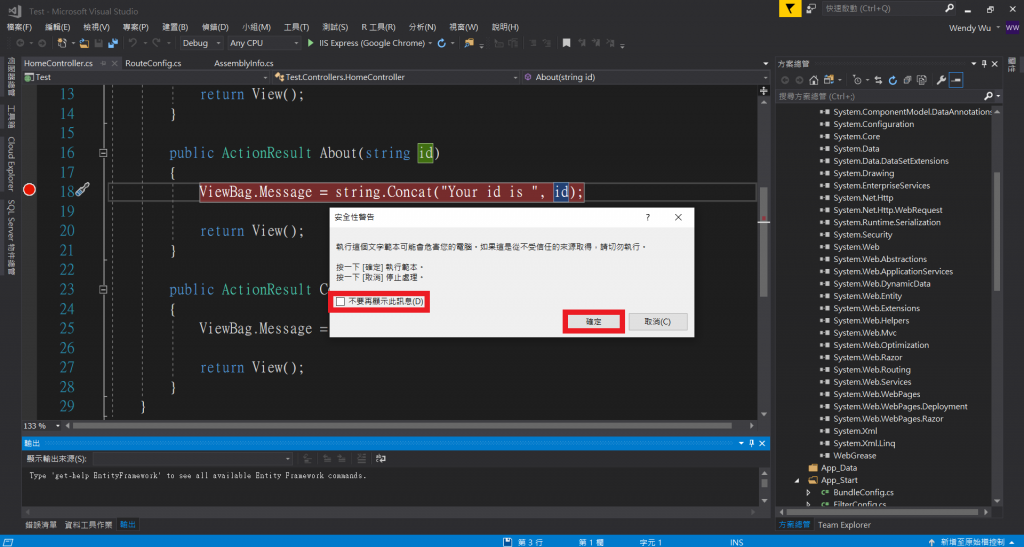Viewport: 1024px width, 547px height.
Task: Click the Undo arrow icon in toolbar
Action: coord(133,43)
